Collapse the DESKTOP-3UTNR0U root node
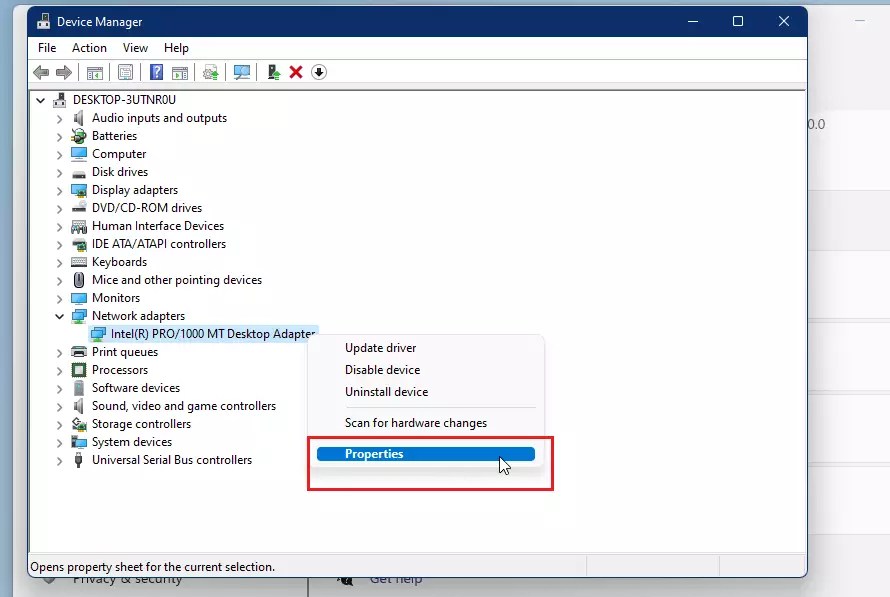 [x=41, y=99]
